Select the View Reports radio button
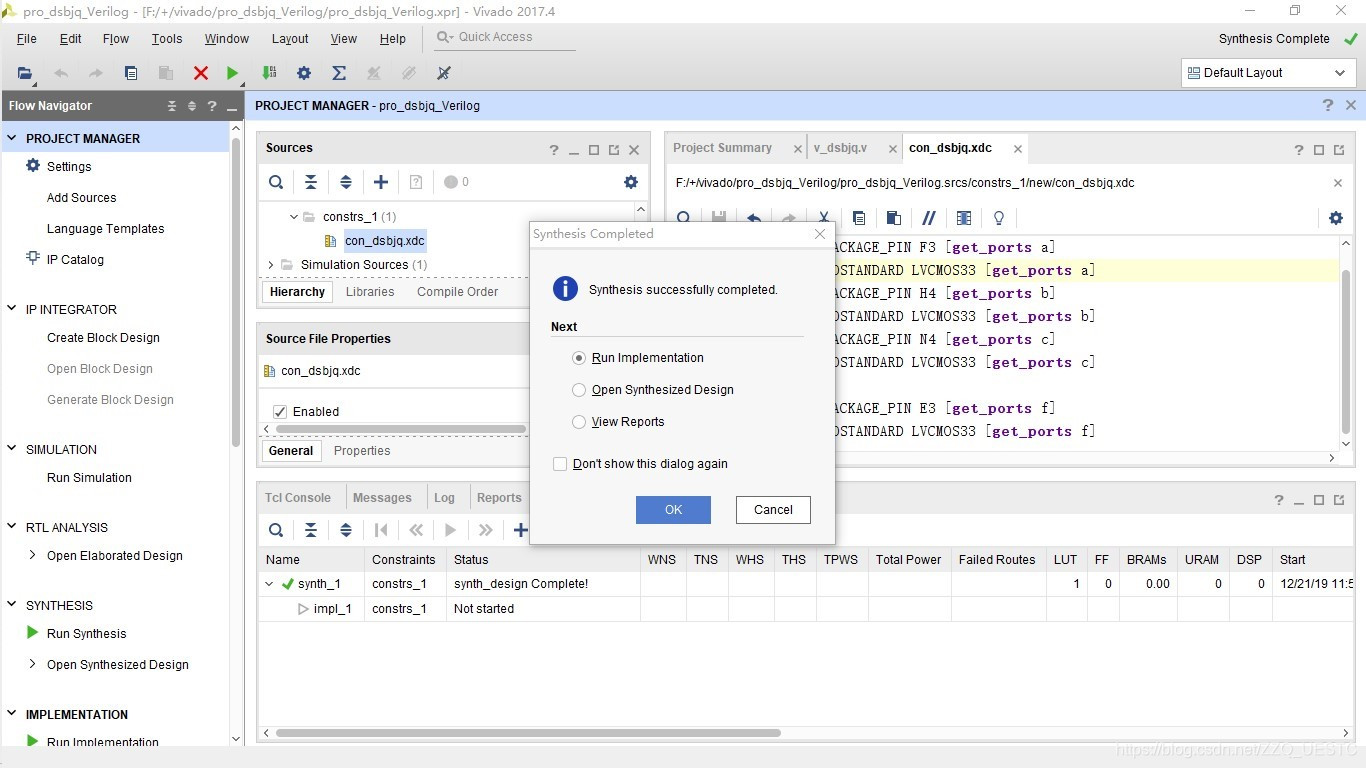The height and width of the screenshot is (768, 1366). (x=579, y=422)
